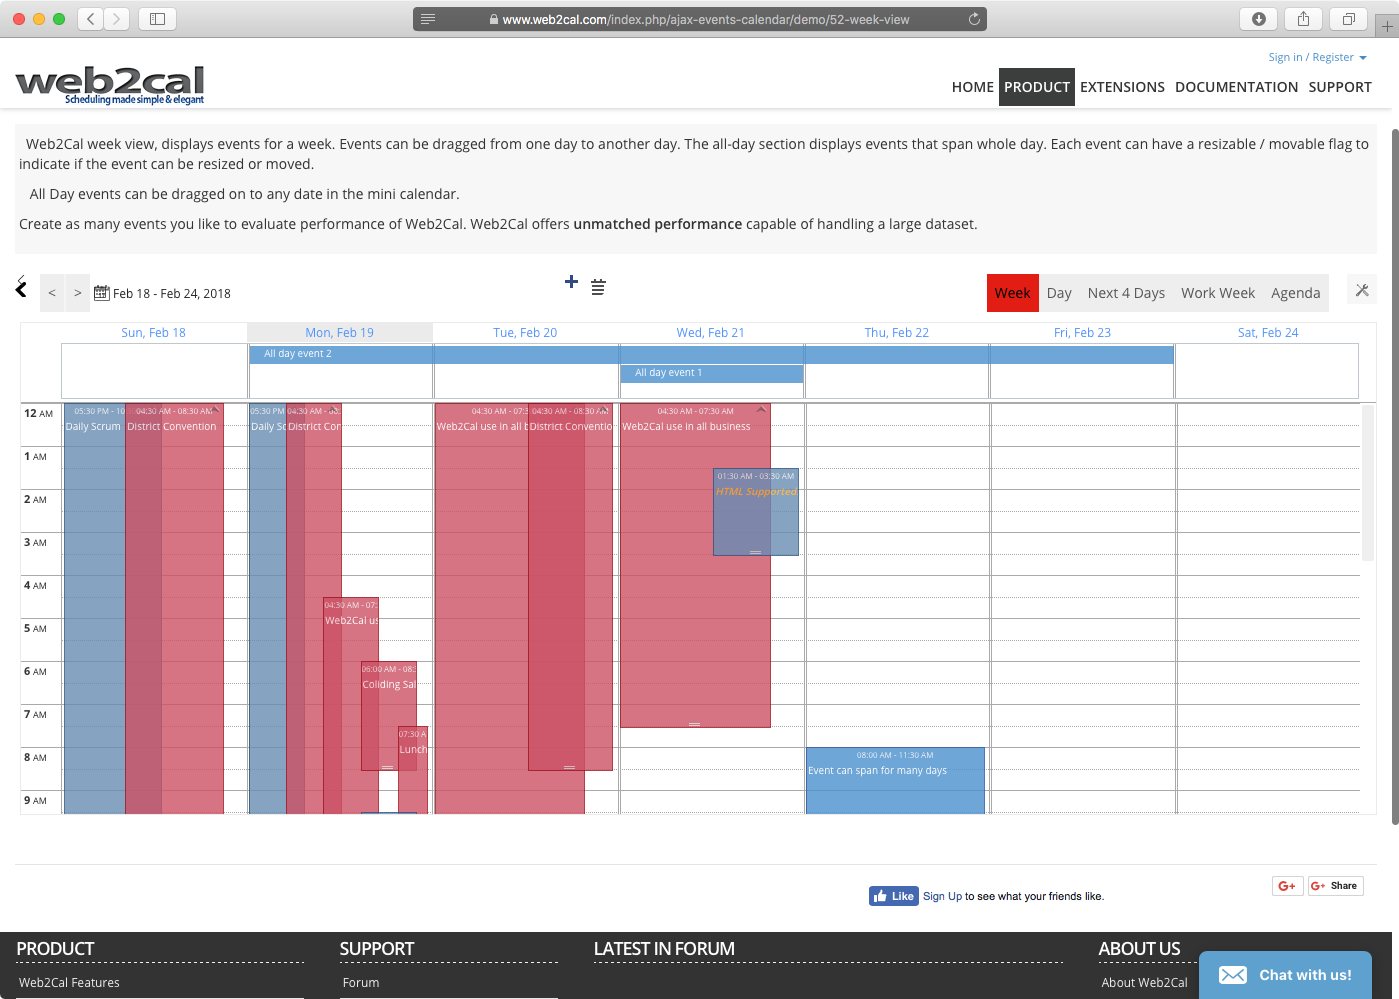The height and width of the screenshot is (999, 1399).
Task: Click the web2cal logo
Action: click(110, 84)
